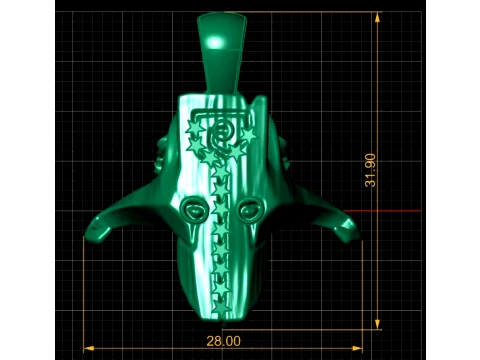Click the red axis line segment
Screen dimensions: 480x360
tap(382, 211)
